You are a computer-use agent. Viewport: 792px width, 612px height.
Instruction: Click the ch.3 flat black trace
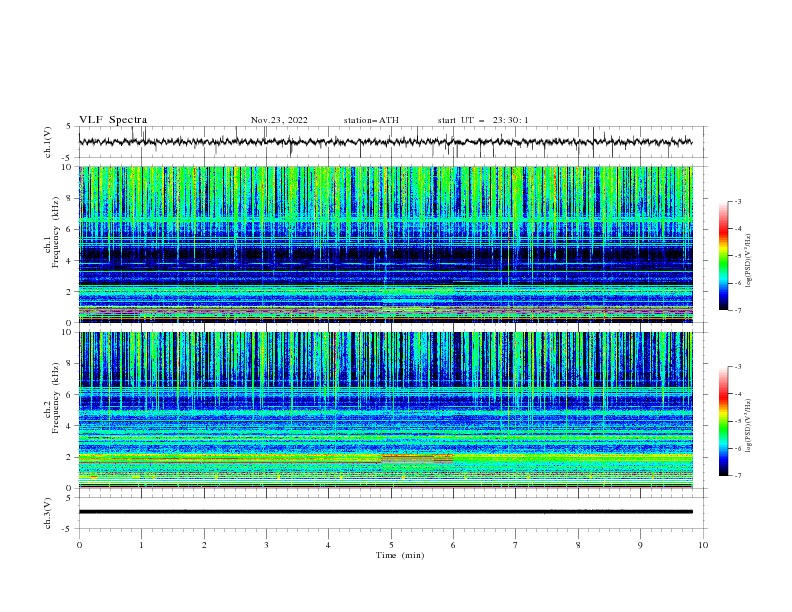pyautogui.click(x=385, y=512)
